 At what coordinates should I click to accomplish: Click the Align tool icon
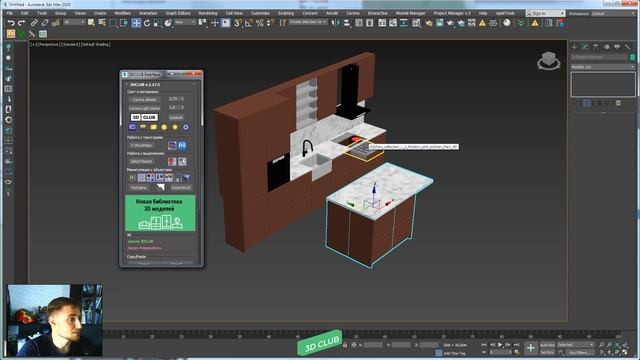(347, 23)
